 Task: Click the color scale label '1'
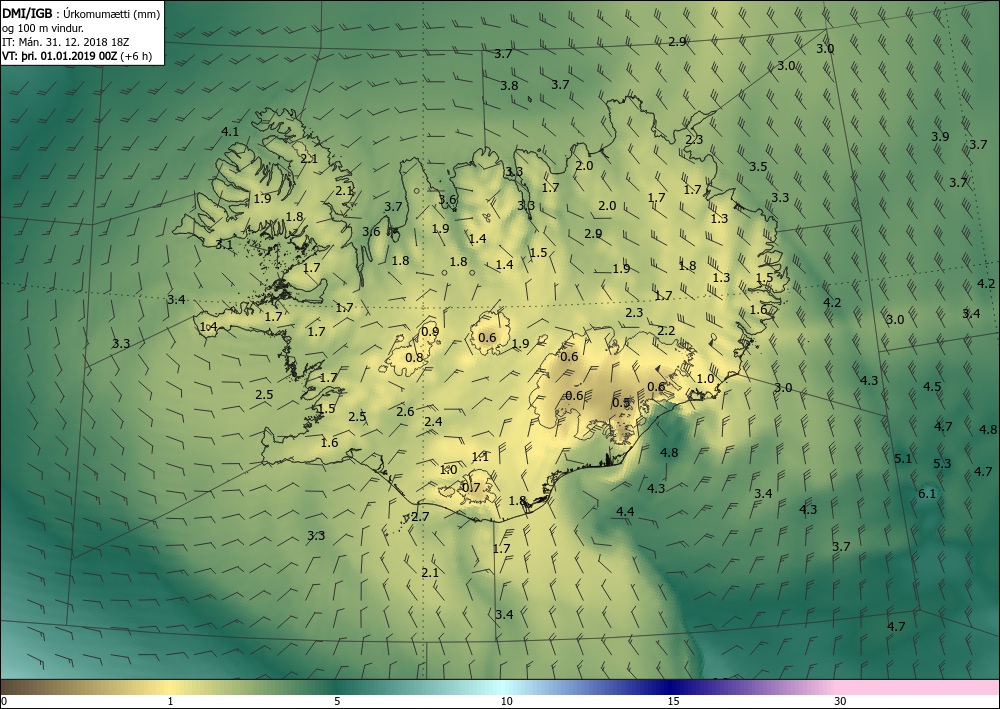[x=170, y=701]
